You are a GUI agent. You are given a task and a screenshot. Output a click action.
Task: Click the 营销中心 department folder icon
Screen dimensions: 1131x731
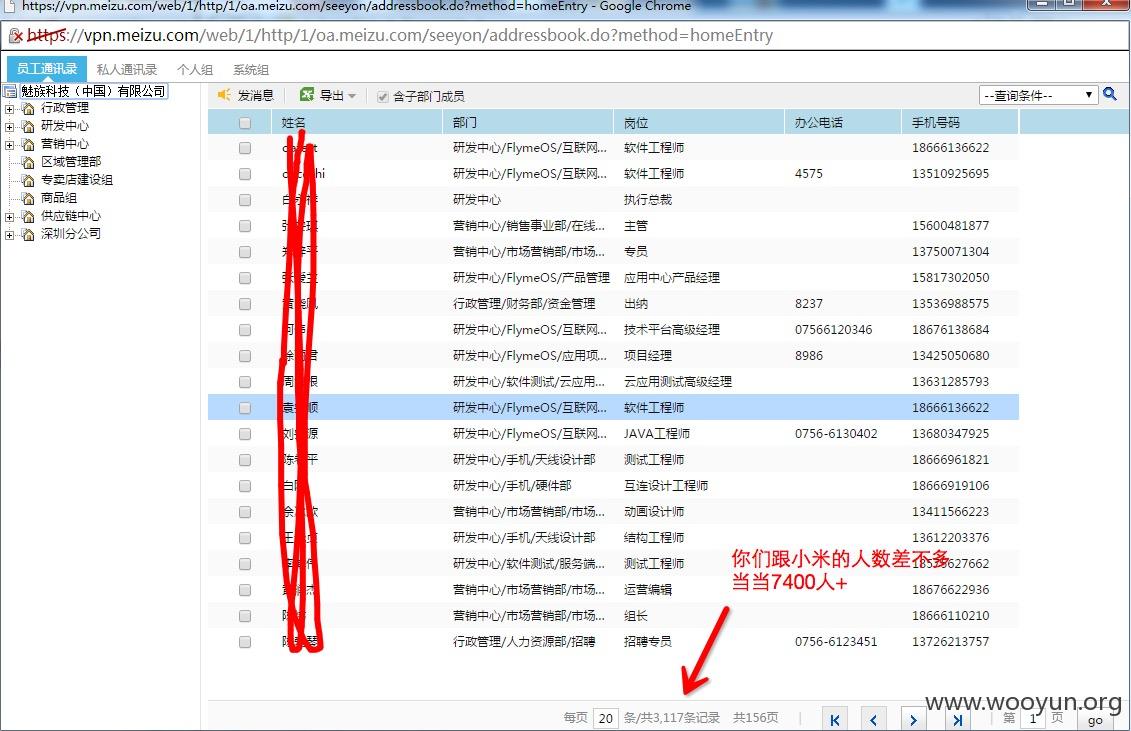(28, 144)
